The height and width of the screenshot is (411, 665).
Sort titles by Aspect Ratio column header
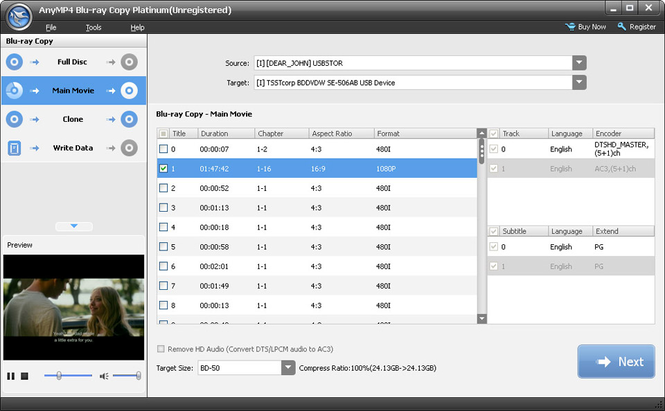tap(341, 134)
